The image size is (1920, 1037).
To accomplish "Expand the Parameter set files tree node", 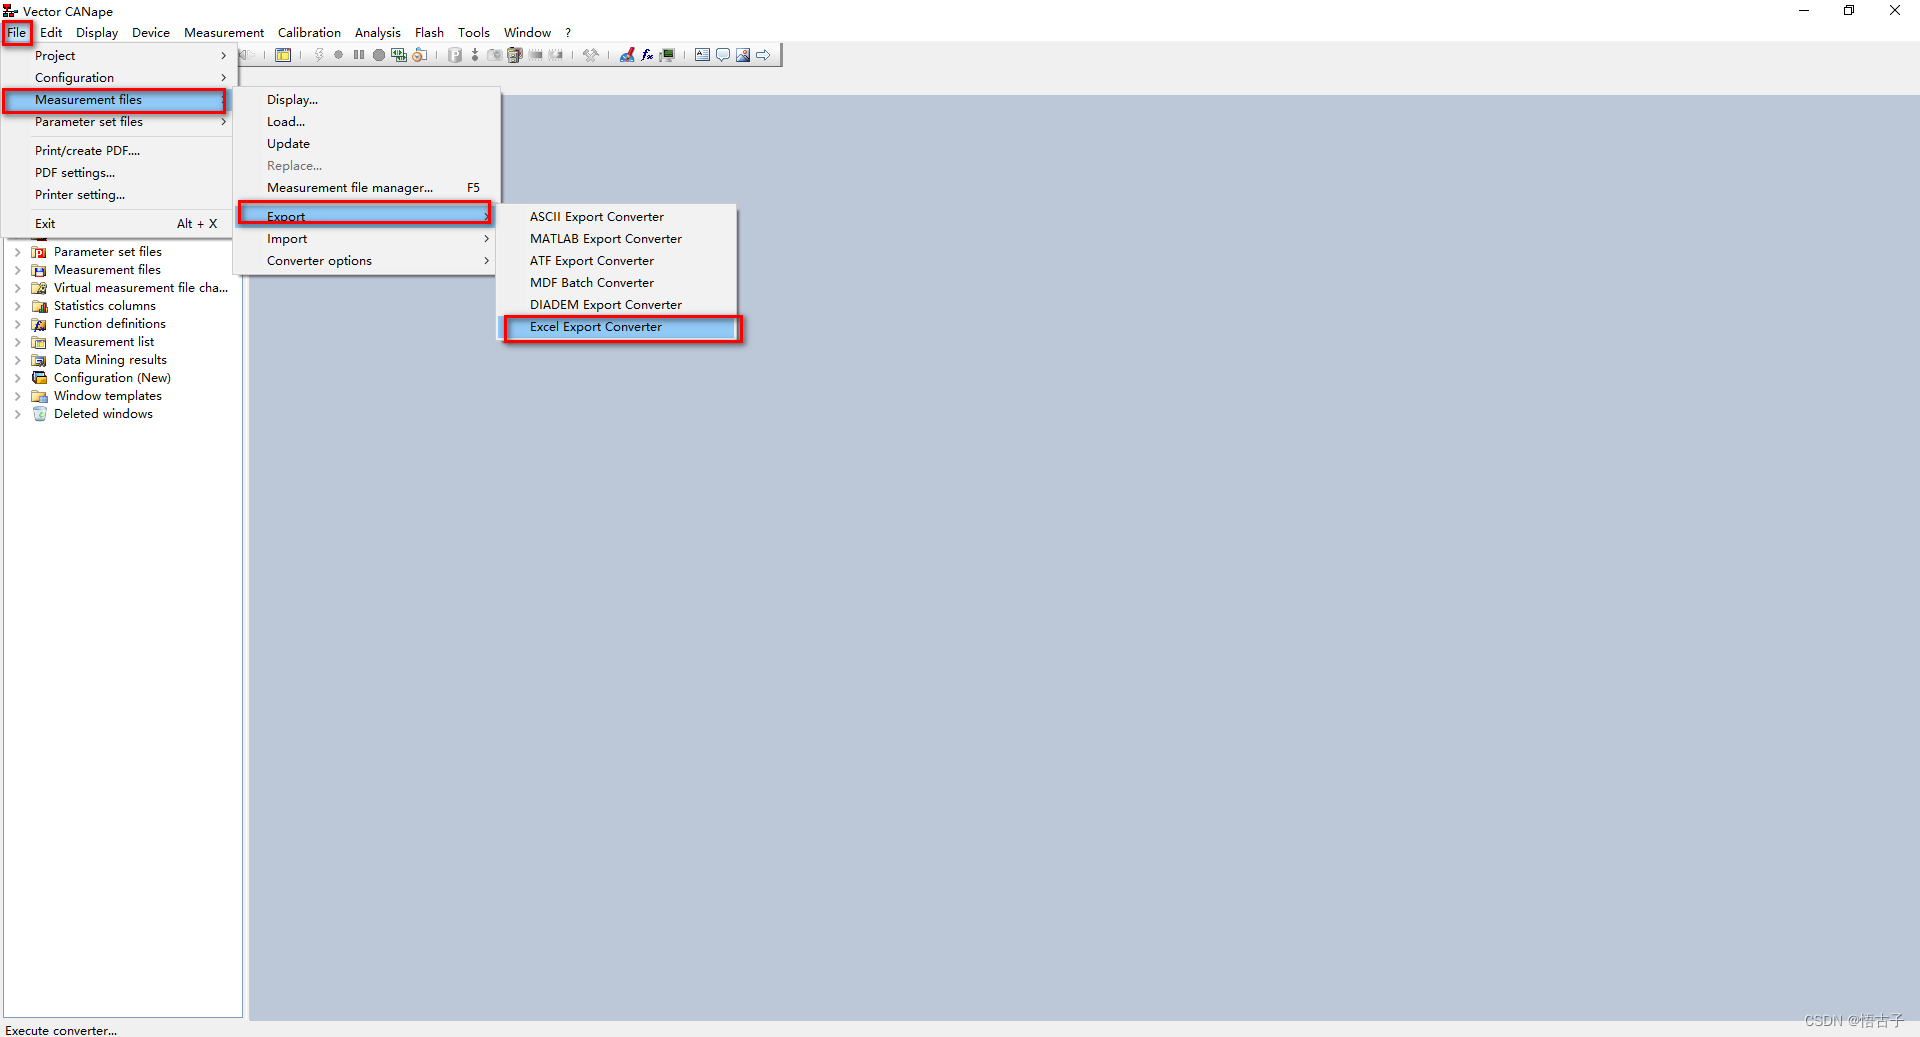I will [x=18, y=252].
